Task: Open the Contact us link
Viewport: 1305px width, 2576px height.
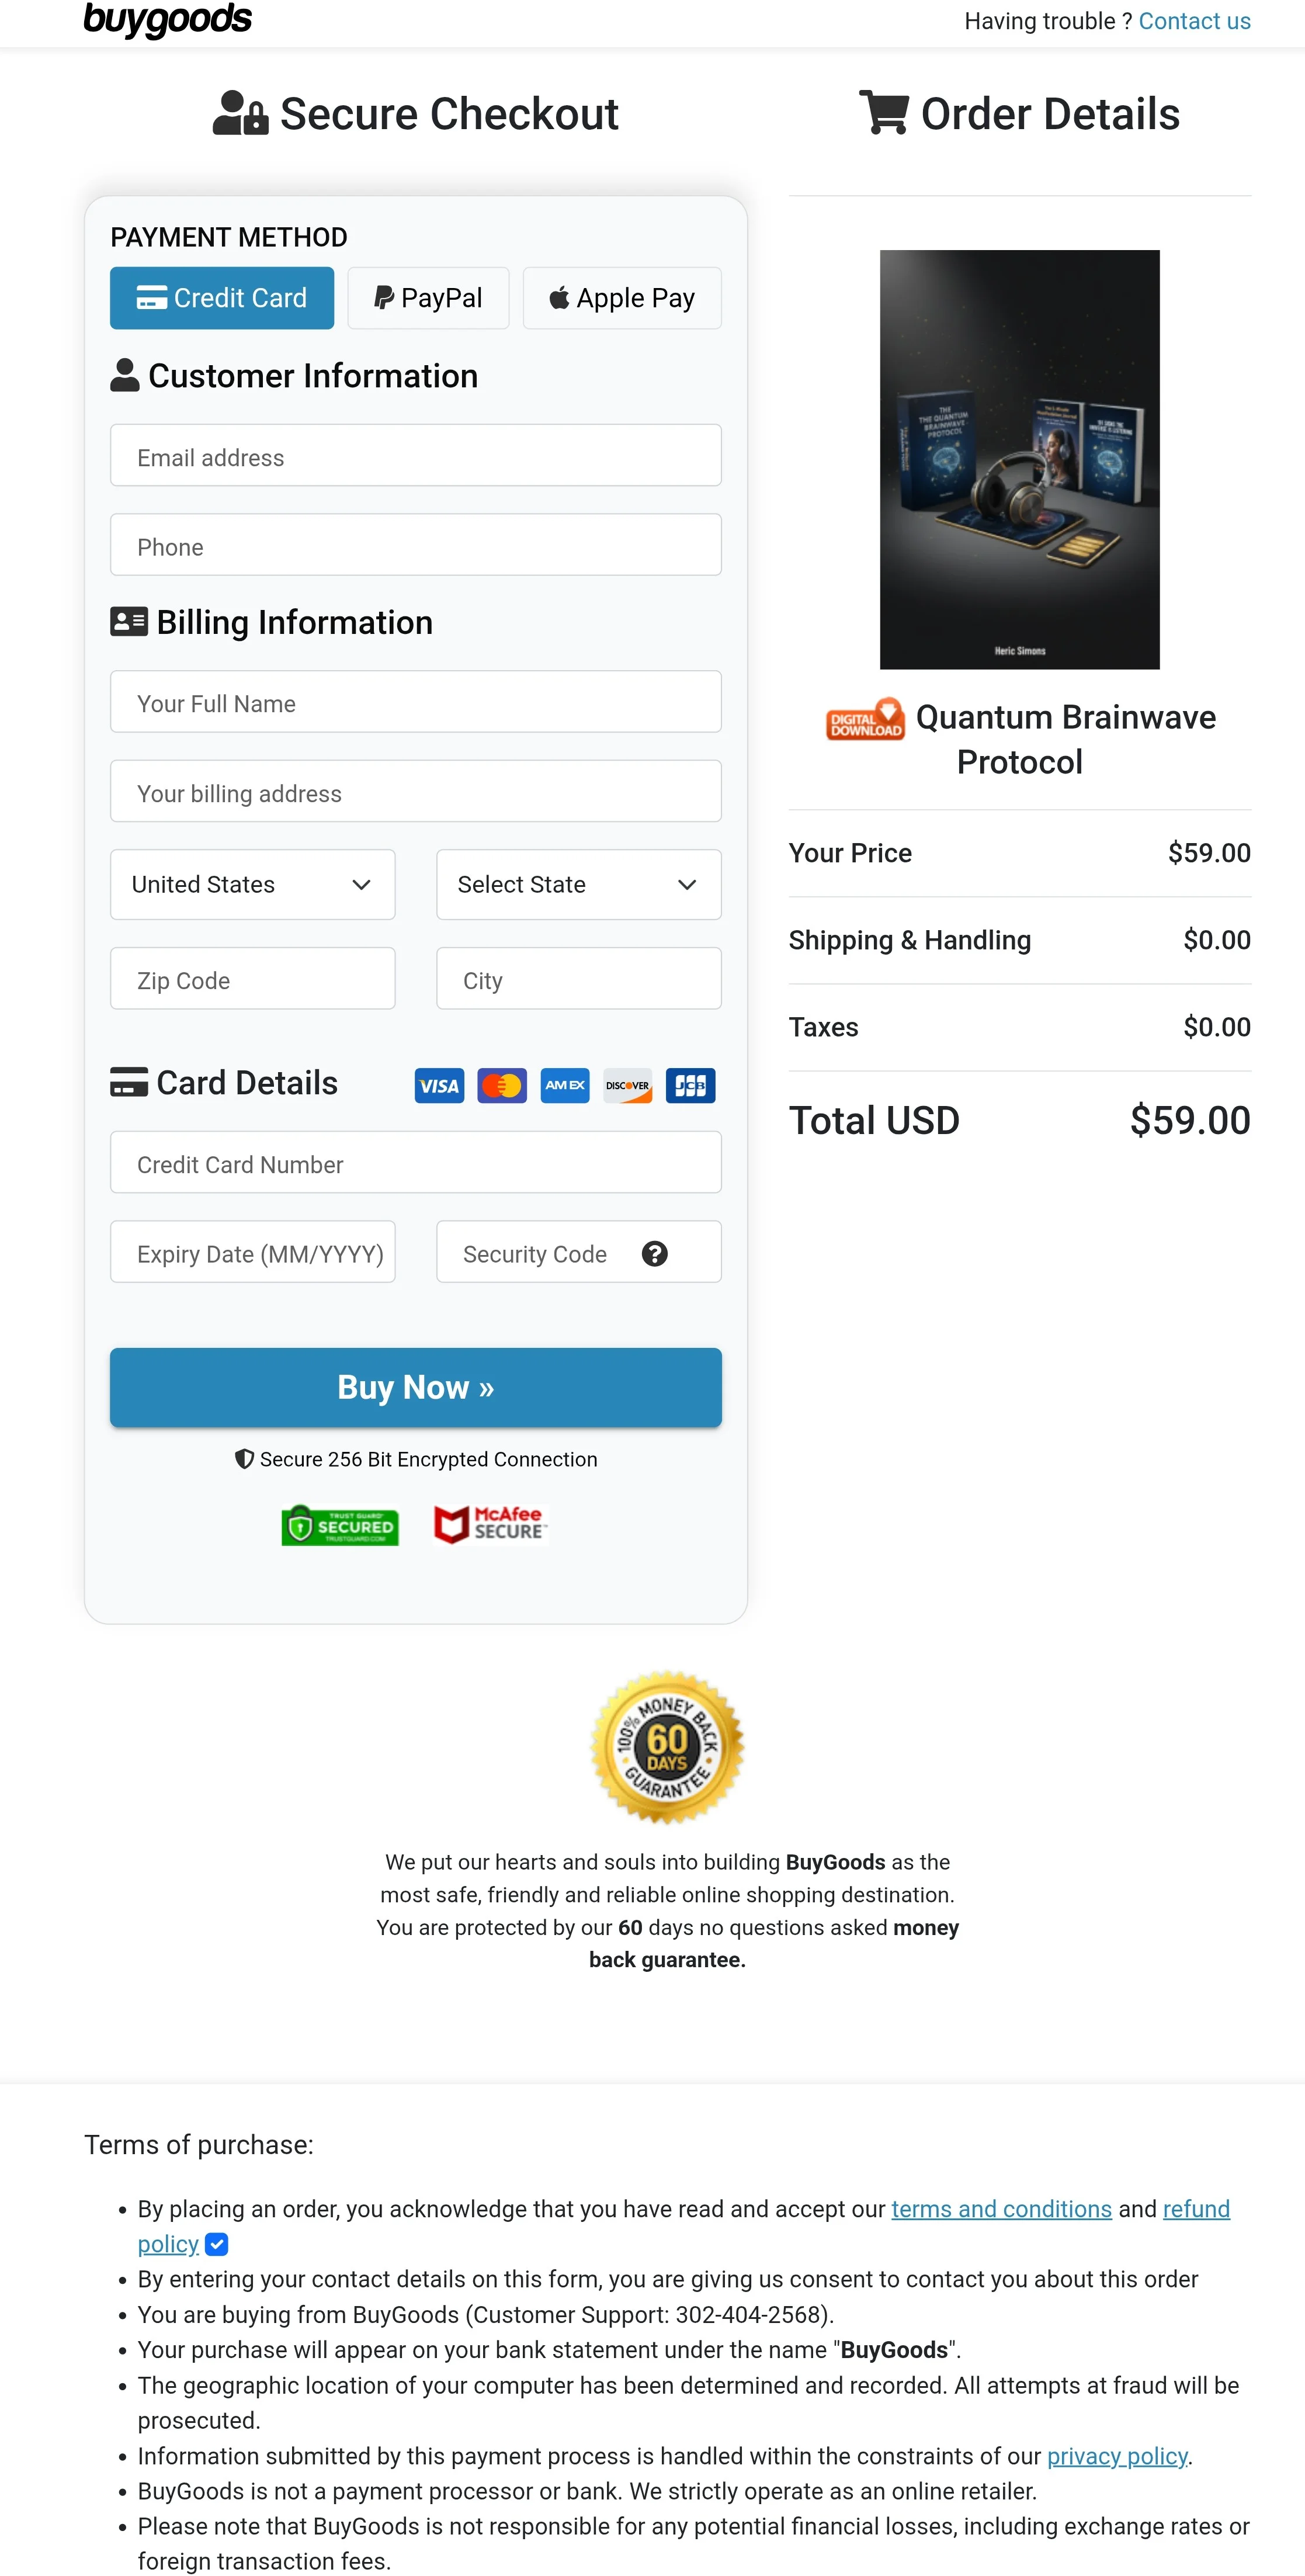Action: (1194, 20)
